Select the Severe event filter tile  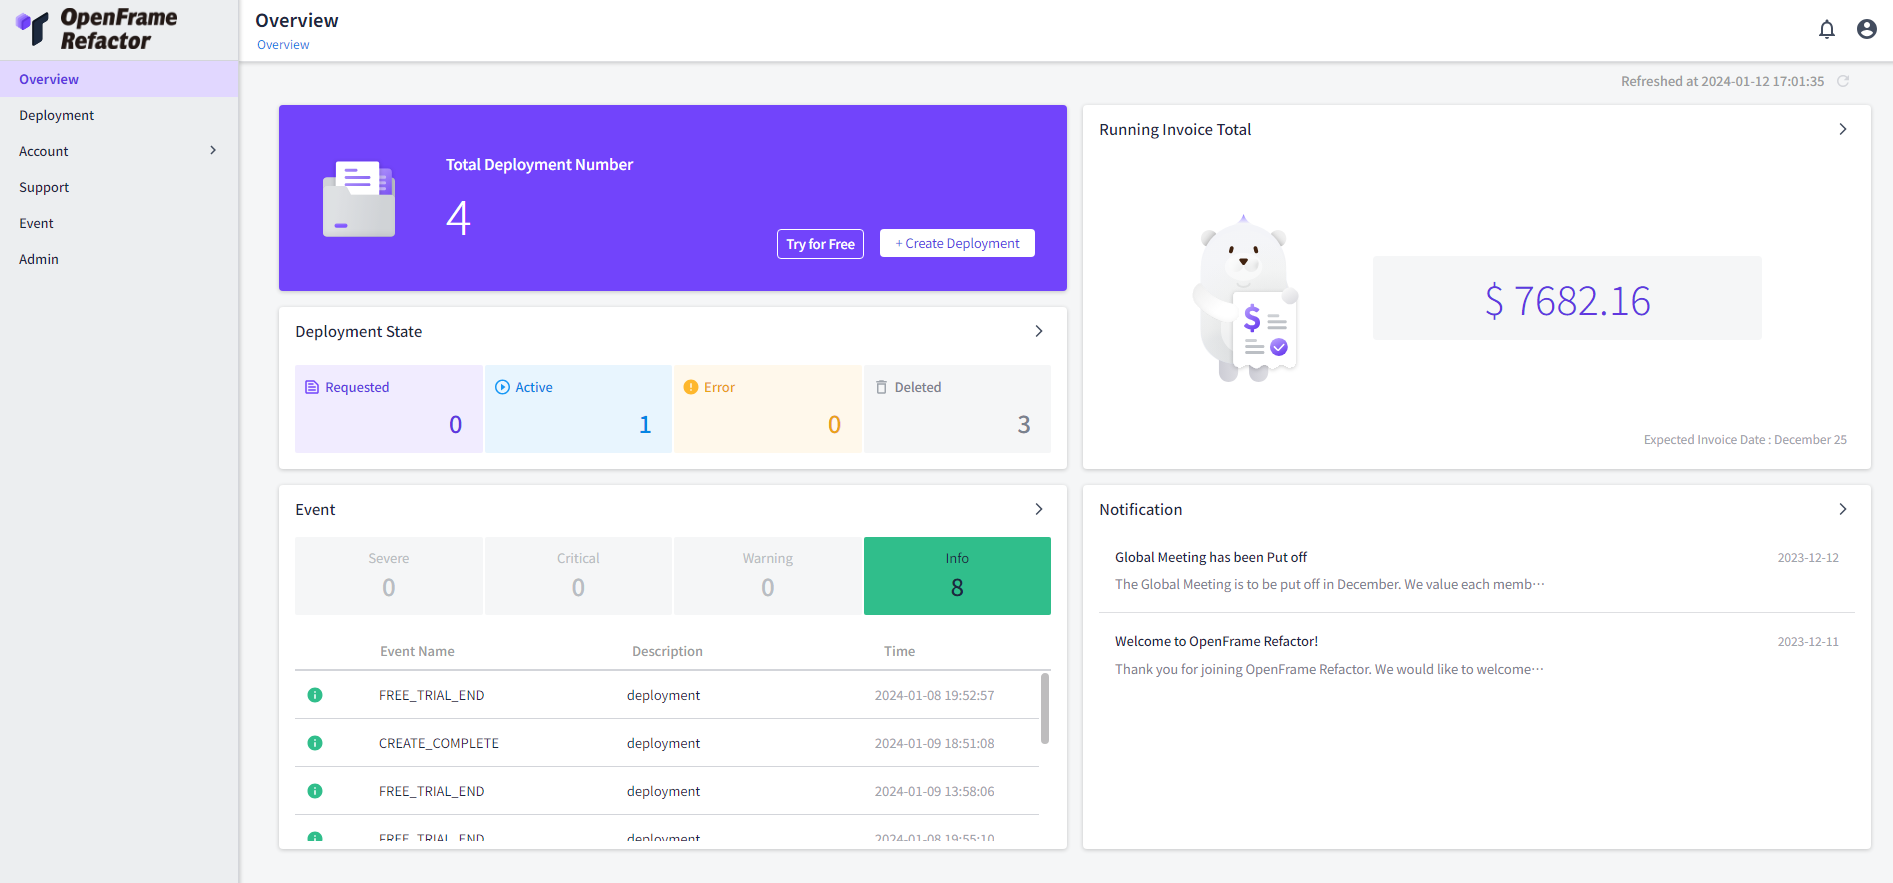[388, 575]
